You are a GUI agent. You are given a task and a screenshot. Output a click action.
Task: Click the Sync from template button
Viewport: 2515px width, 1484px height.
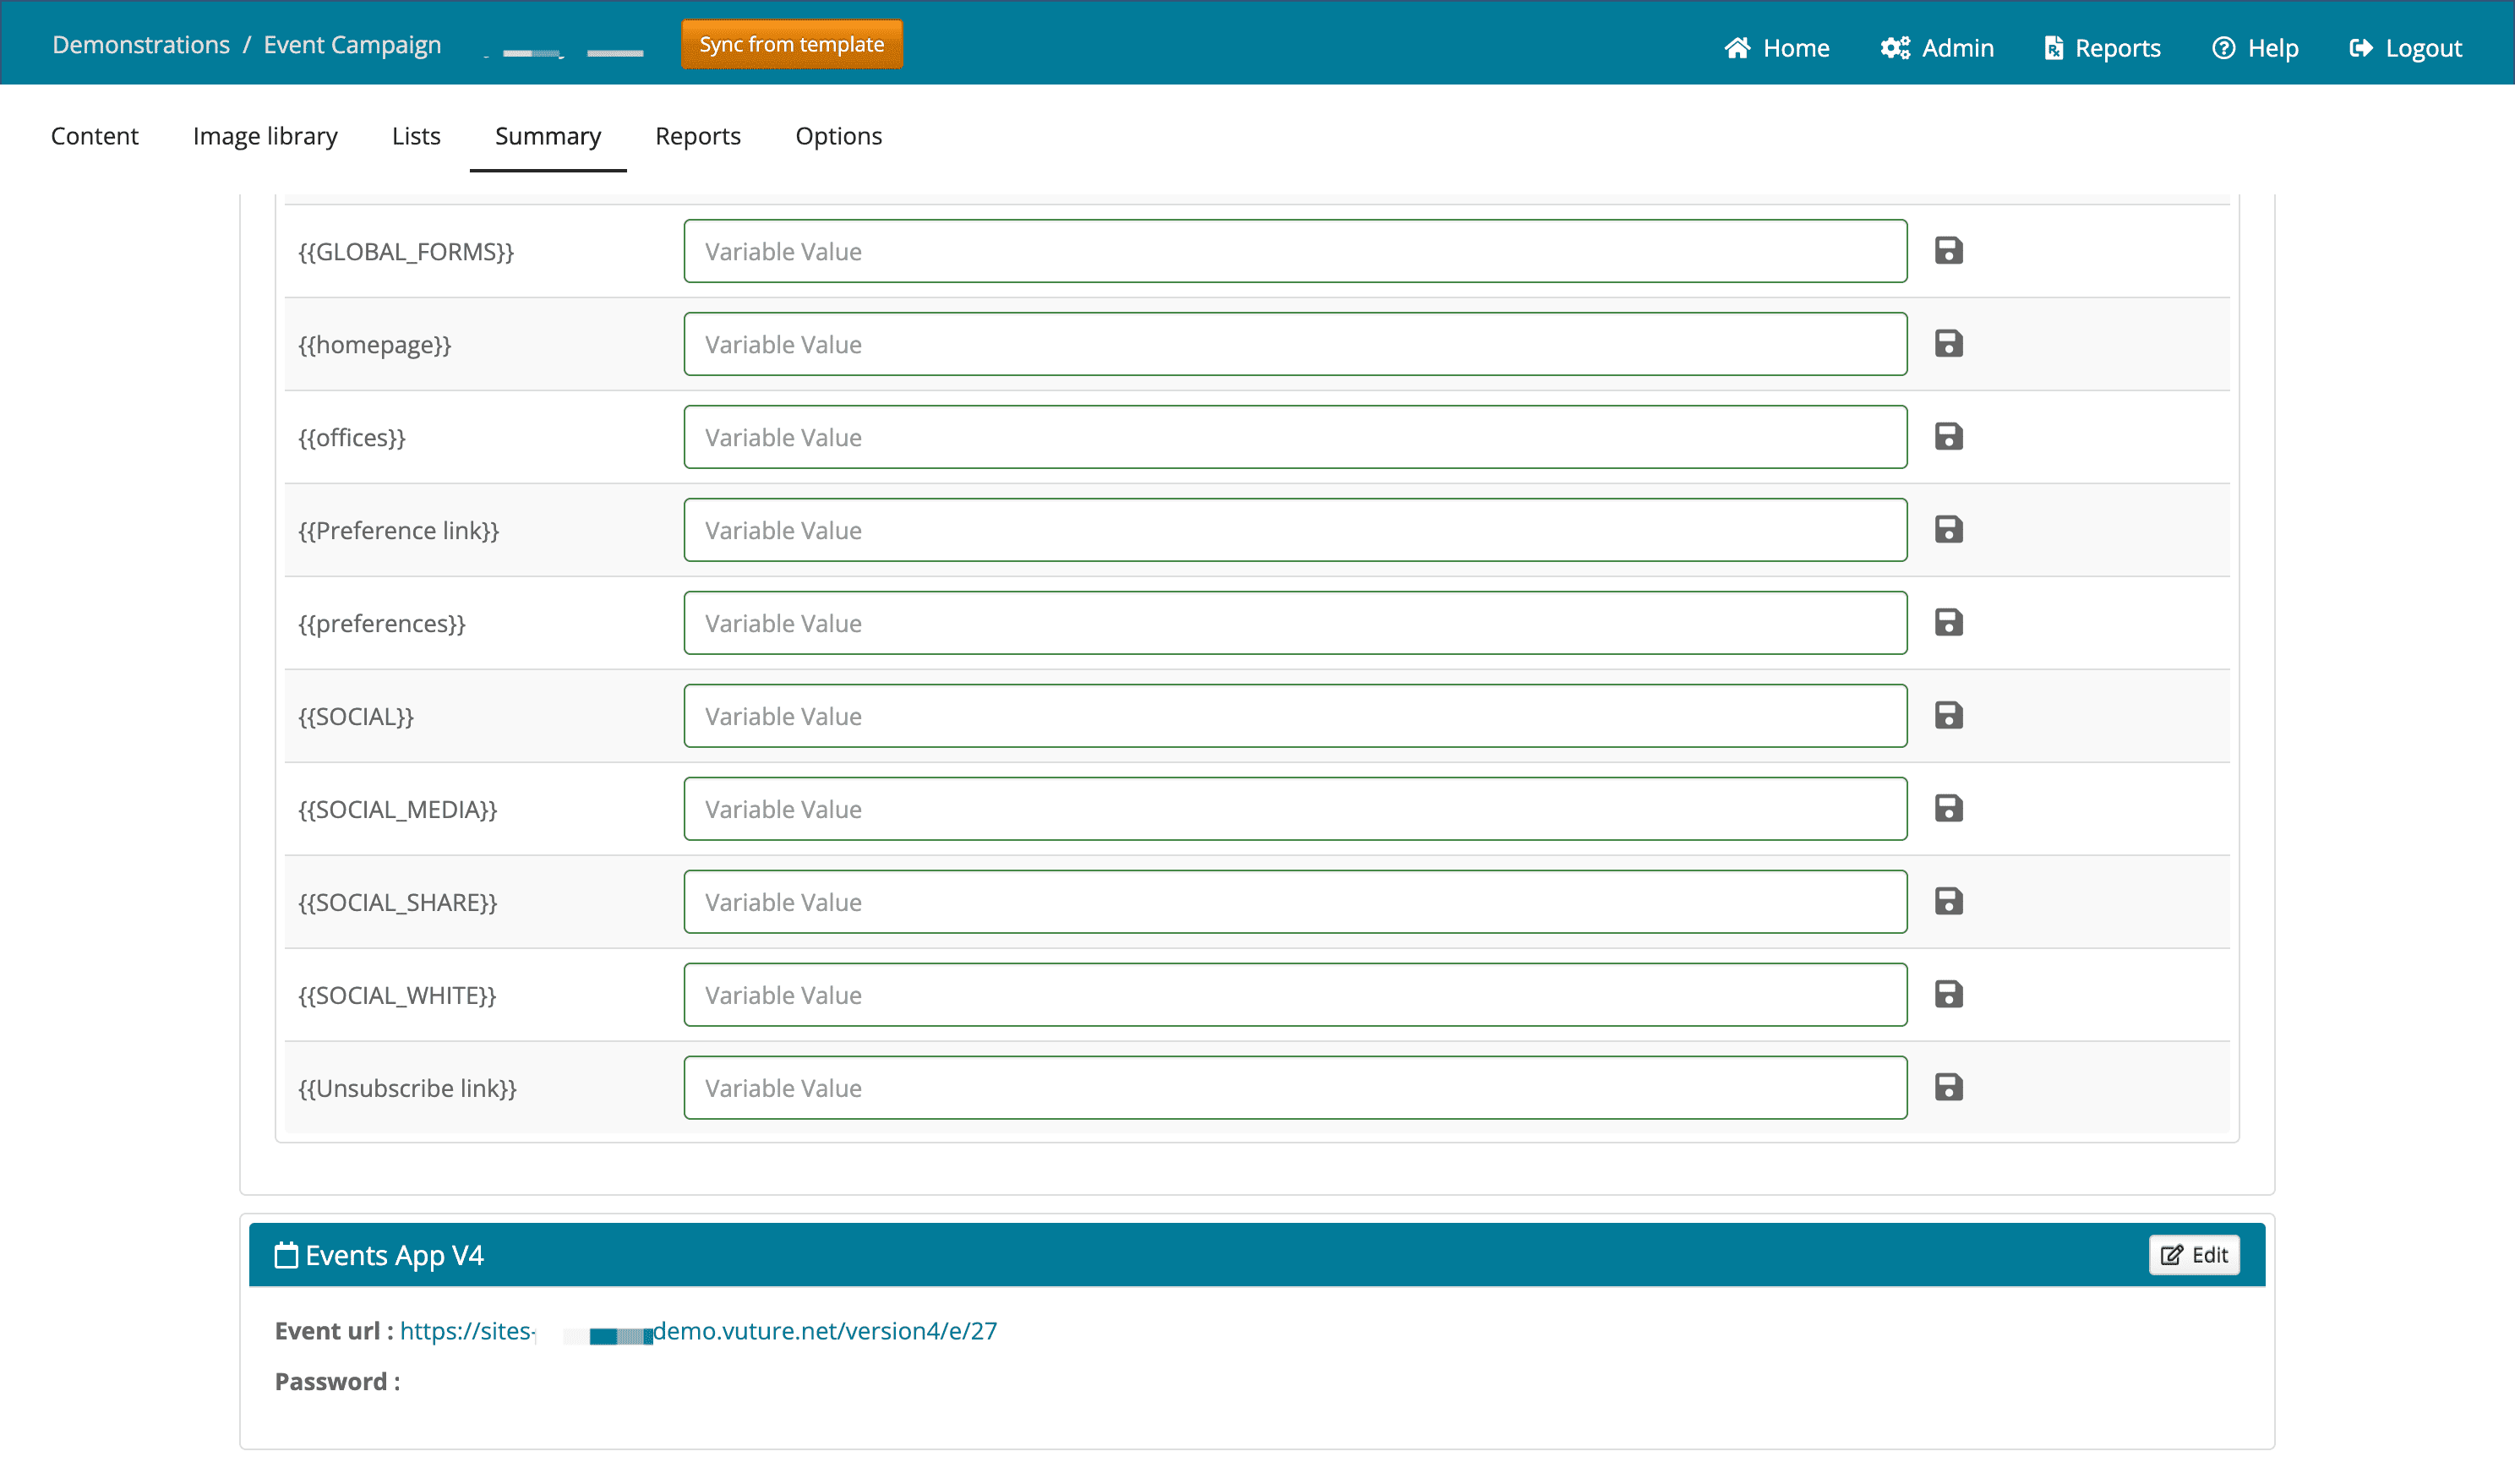(791, 44)
